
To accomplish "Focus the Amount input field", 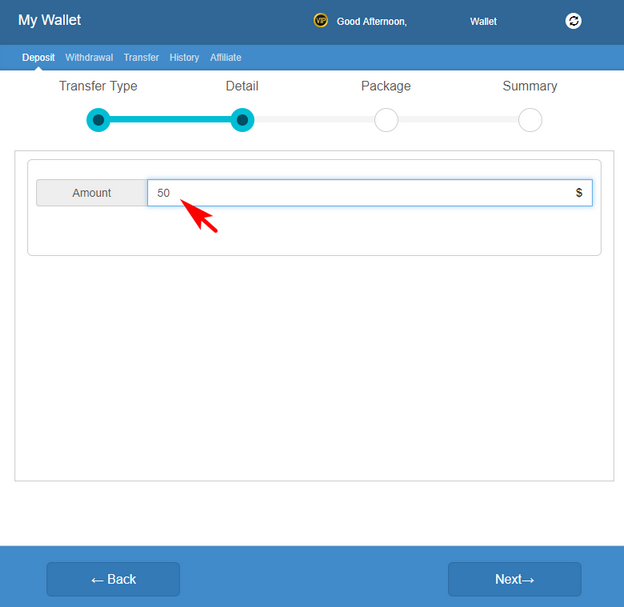I will coord(360,193).
